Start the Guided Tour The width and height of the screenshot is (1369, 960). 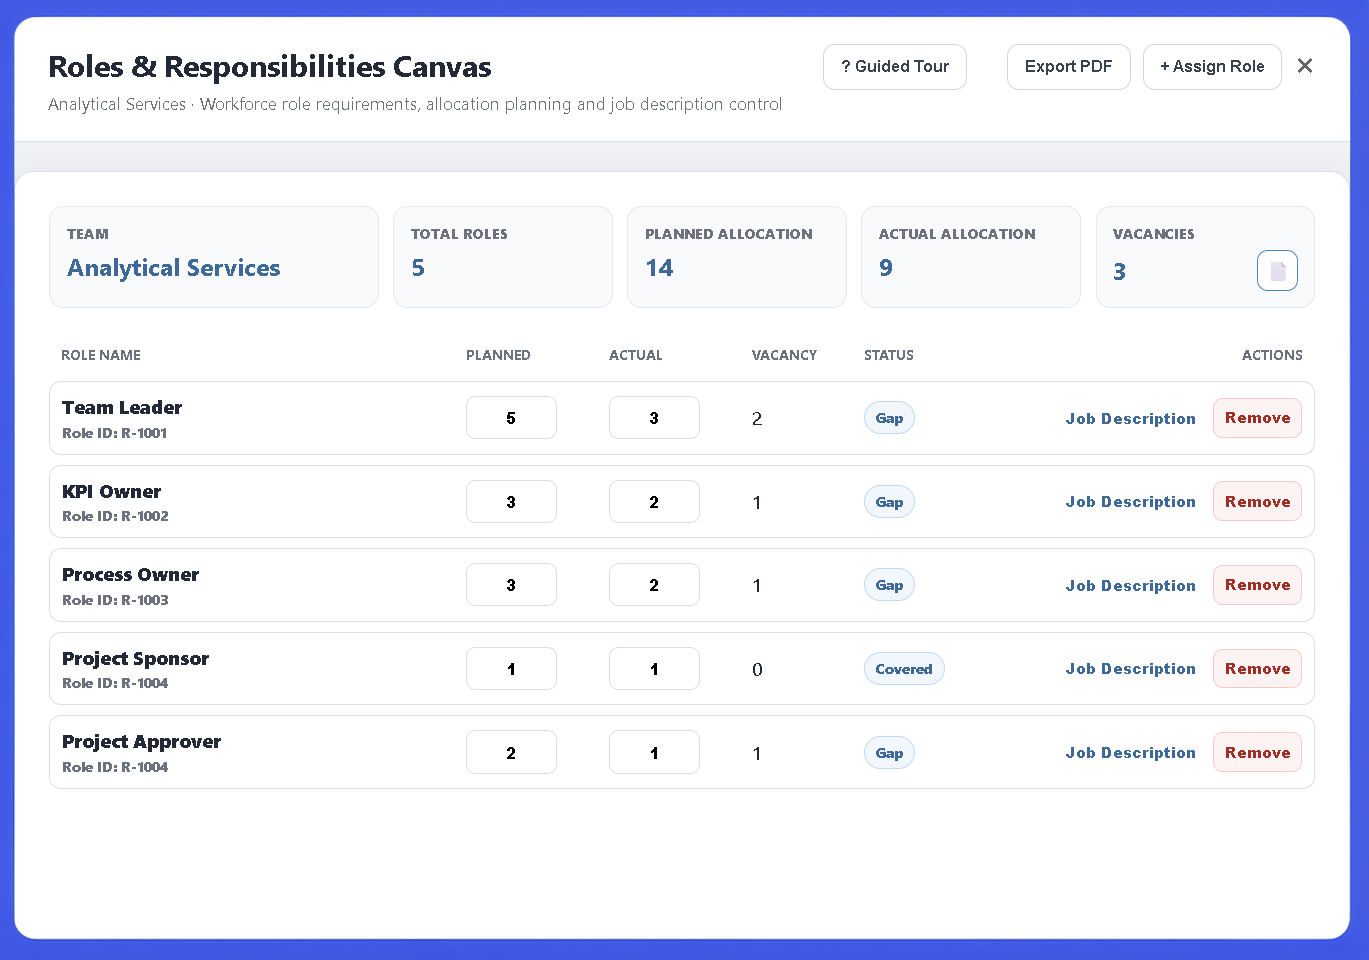(x=895, y=67)
